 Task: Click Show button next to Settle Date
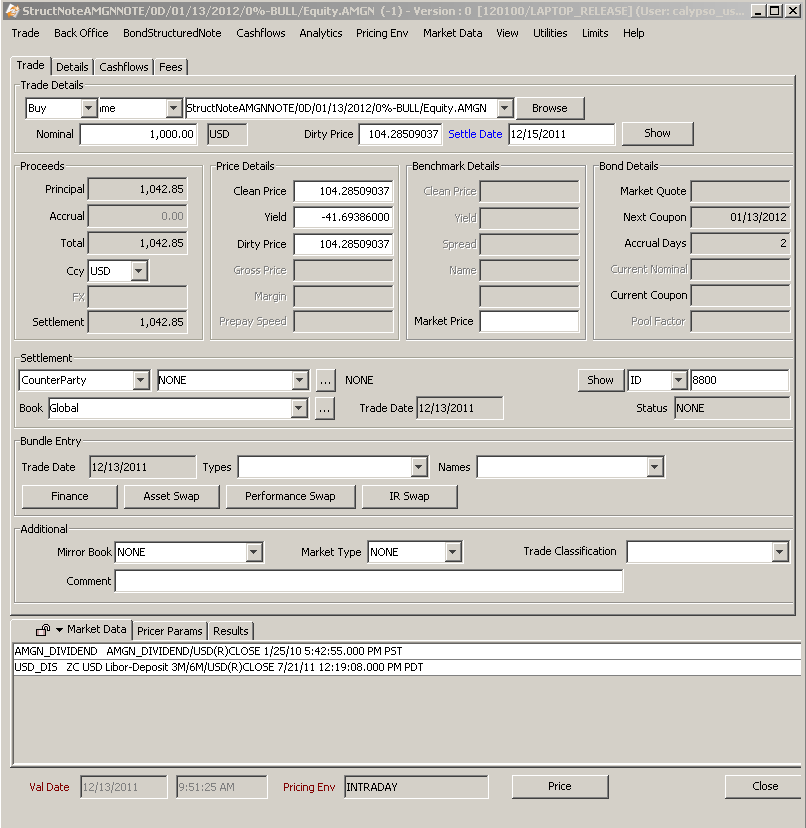coord(657,134)
